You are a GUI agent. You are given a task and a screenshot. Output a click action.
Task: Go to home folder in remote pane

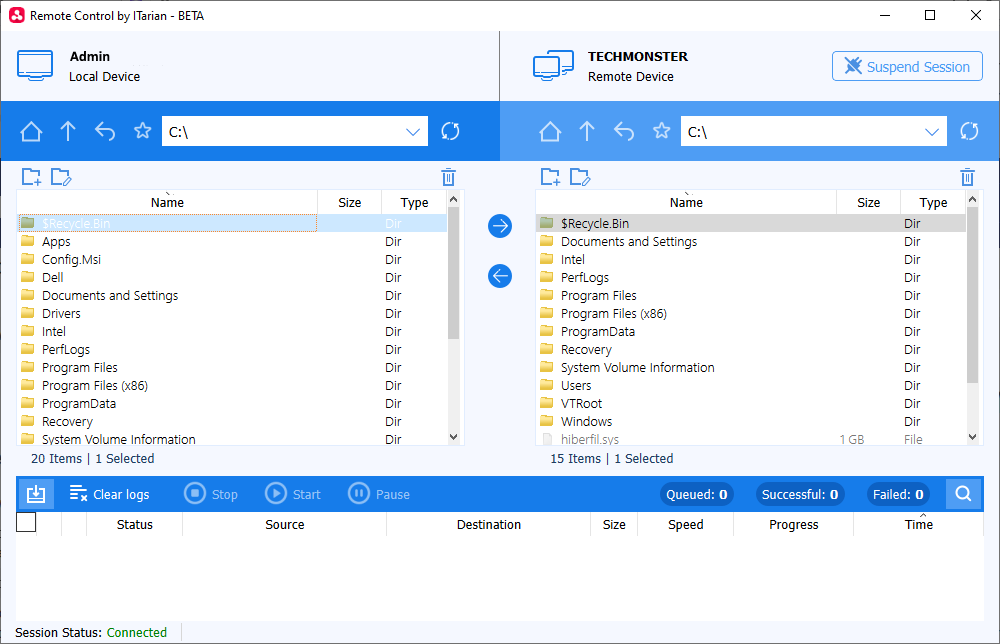550,132
